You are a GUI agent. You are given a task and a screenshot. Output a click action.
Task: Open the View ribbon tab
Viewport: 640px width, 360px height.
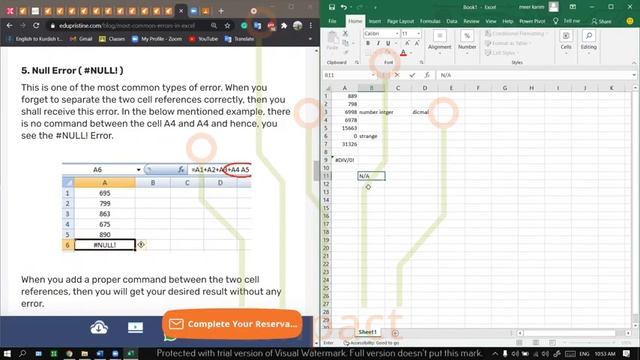491,21
